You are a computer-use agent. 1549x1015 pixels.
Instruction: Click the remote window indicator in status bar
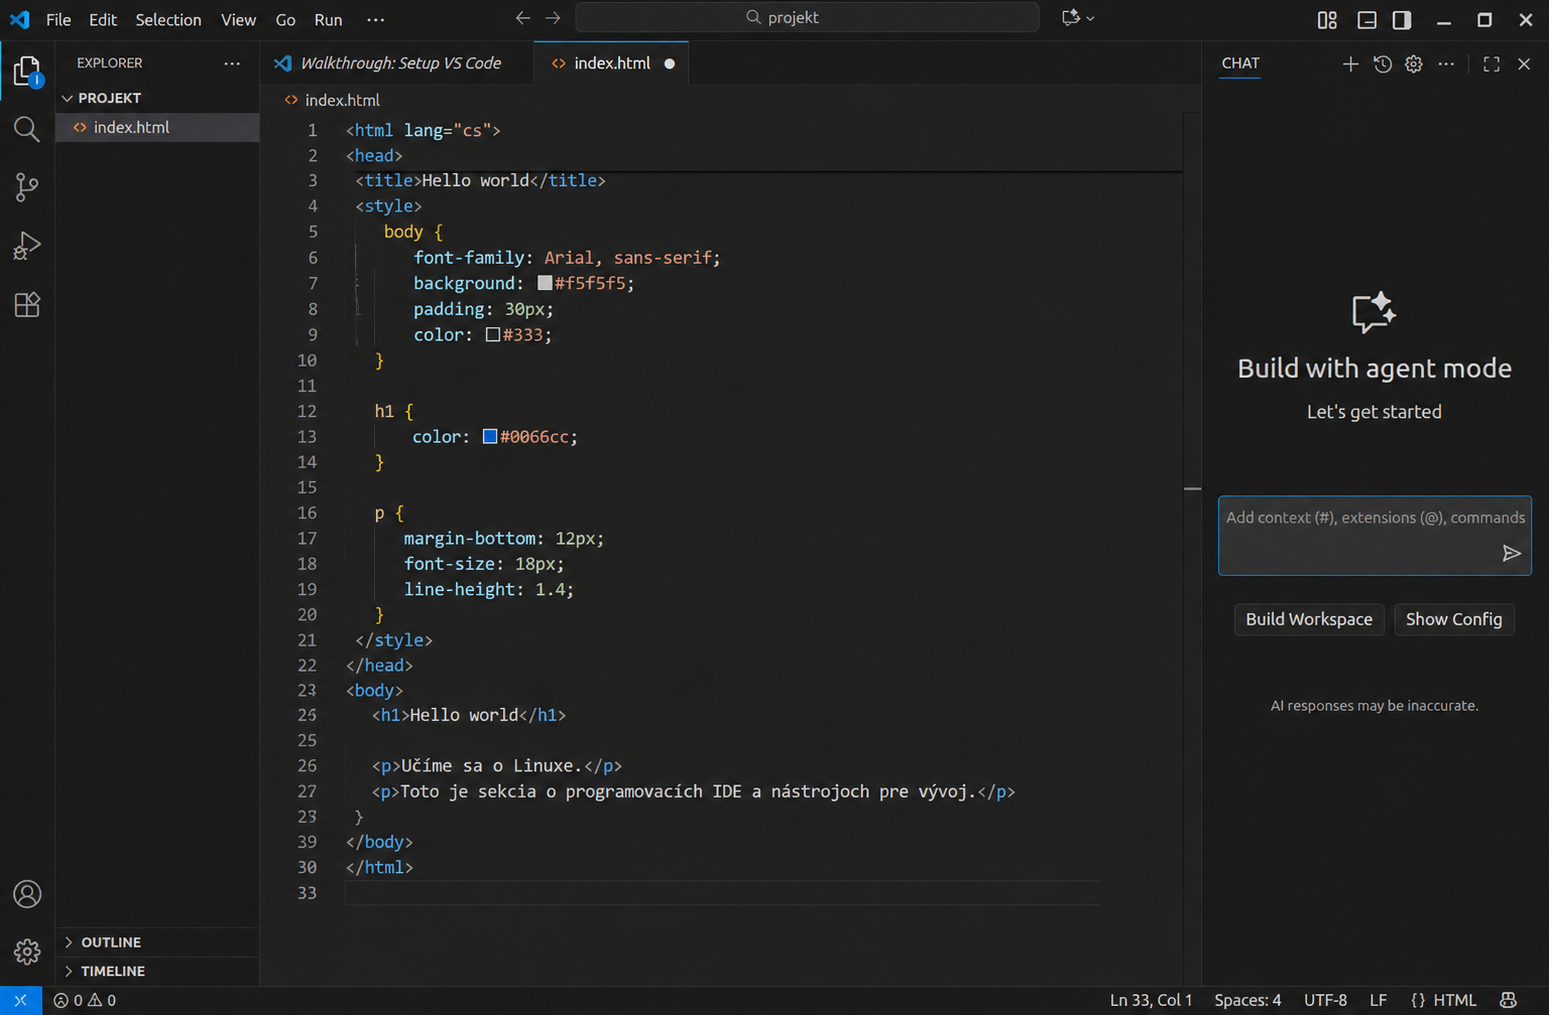20,1000
